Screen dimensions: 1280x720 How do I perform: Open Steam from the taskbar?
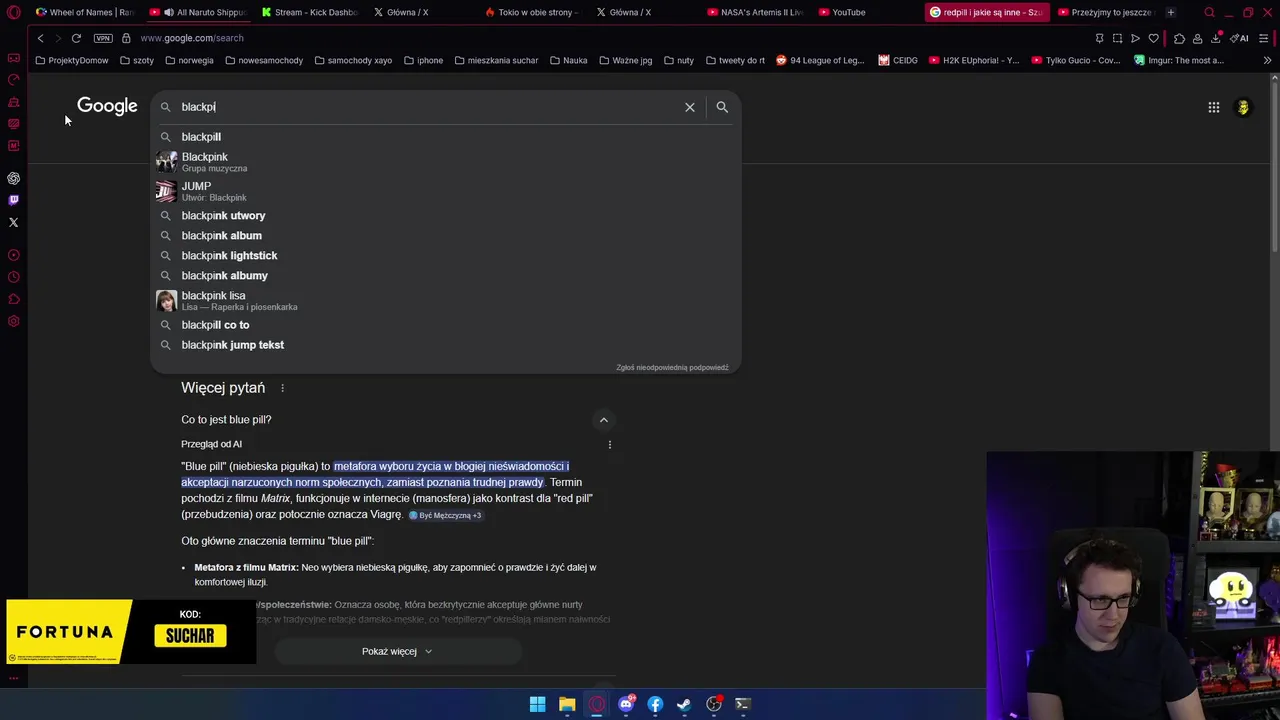click(x=684, y=704)
